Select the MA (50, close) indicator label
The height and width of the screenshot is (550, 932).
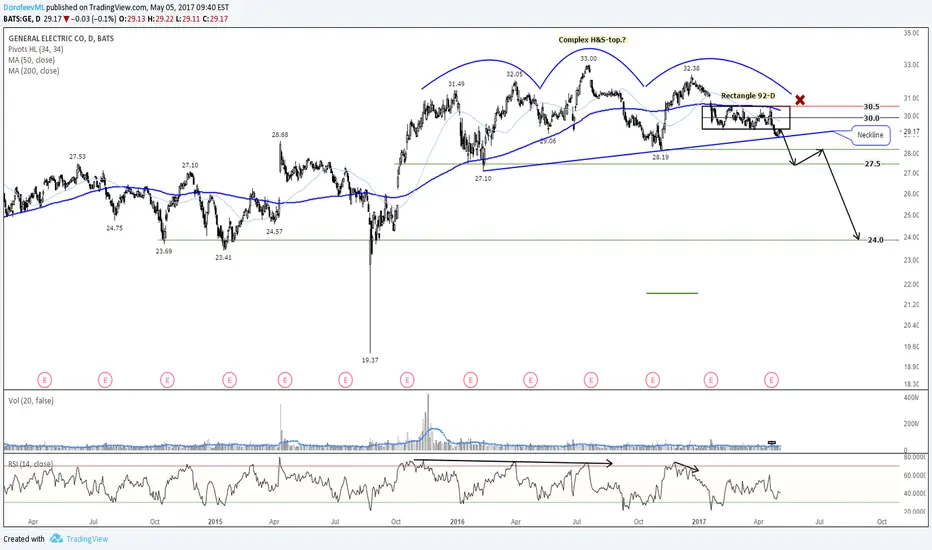tap(32, 60)
